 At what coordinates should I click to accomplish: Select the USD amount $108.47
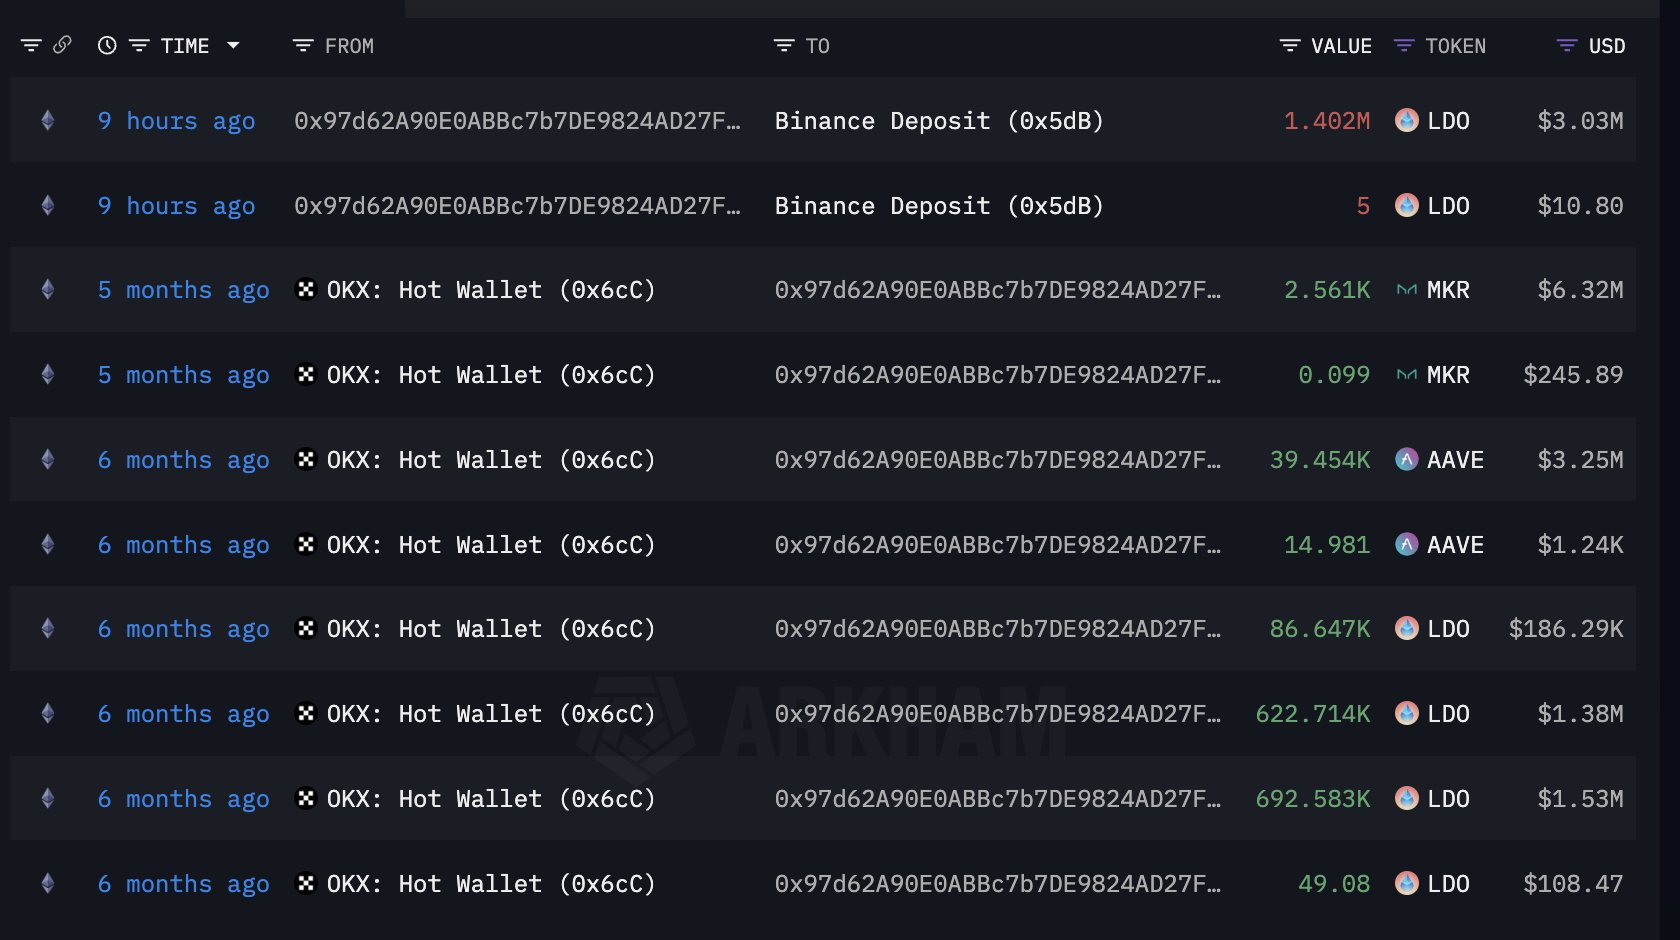[x=1573, y=884]
